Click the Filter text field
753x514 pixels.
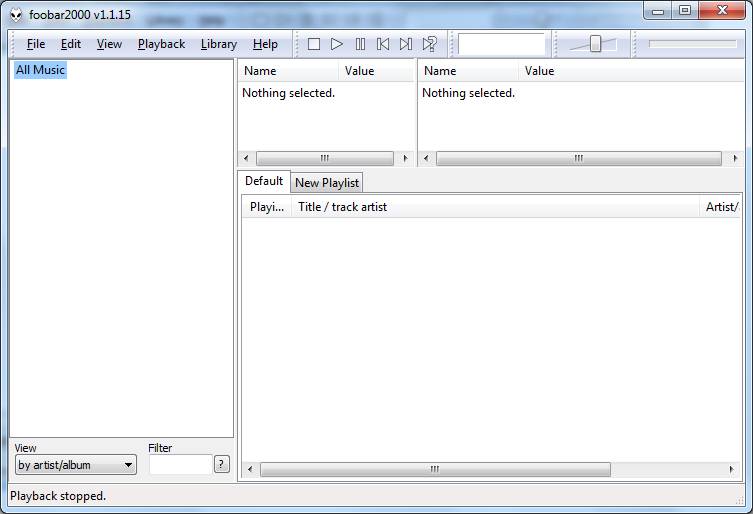(x=181, y=465)
